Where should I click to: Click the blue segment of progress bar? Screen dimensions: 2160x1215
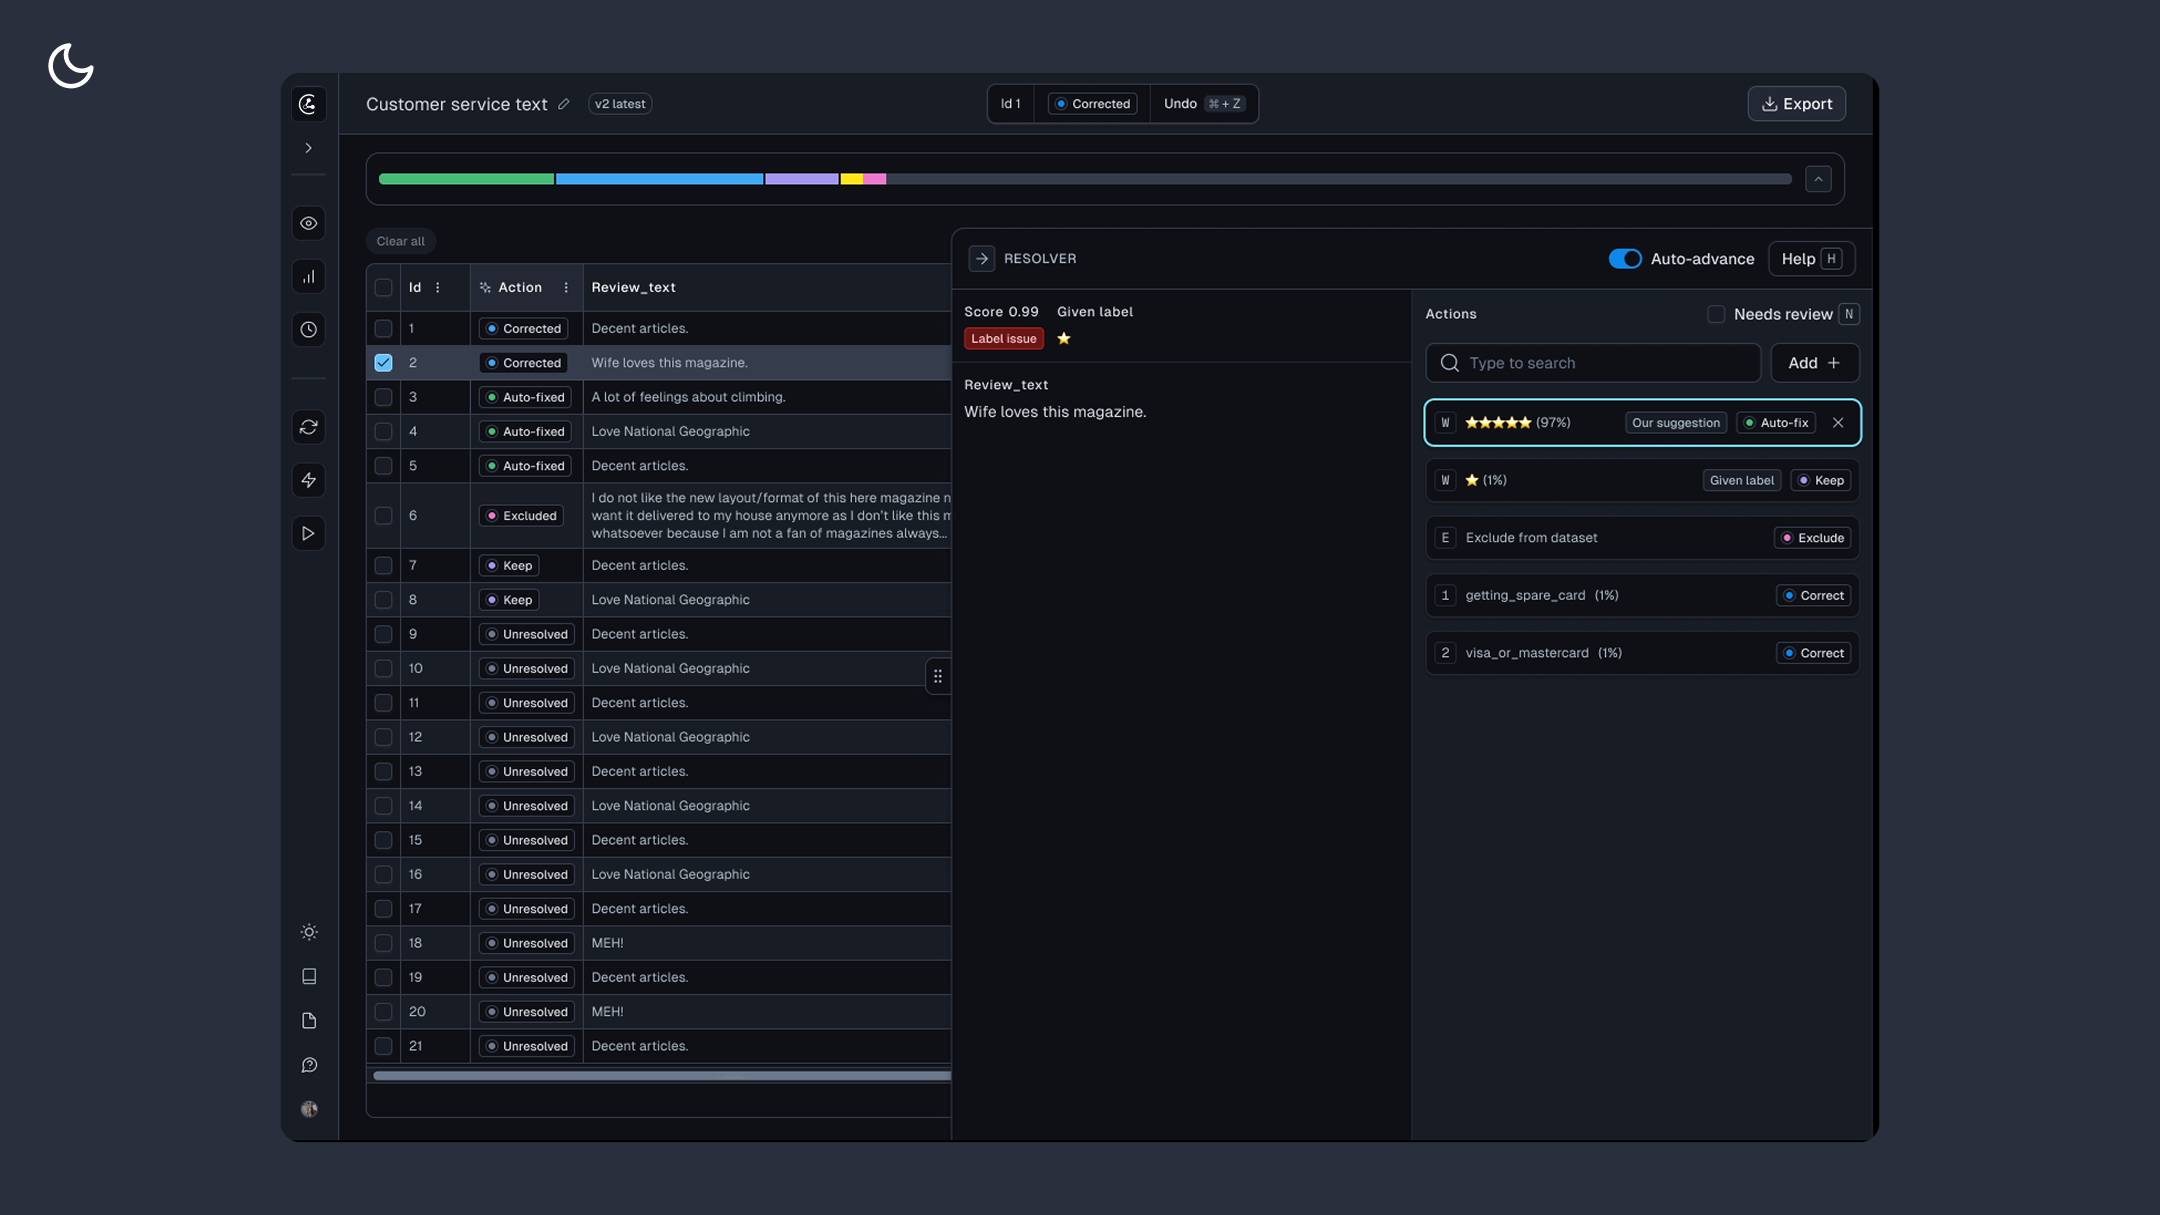coord(659,179)
